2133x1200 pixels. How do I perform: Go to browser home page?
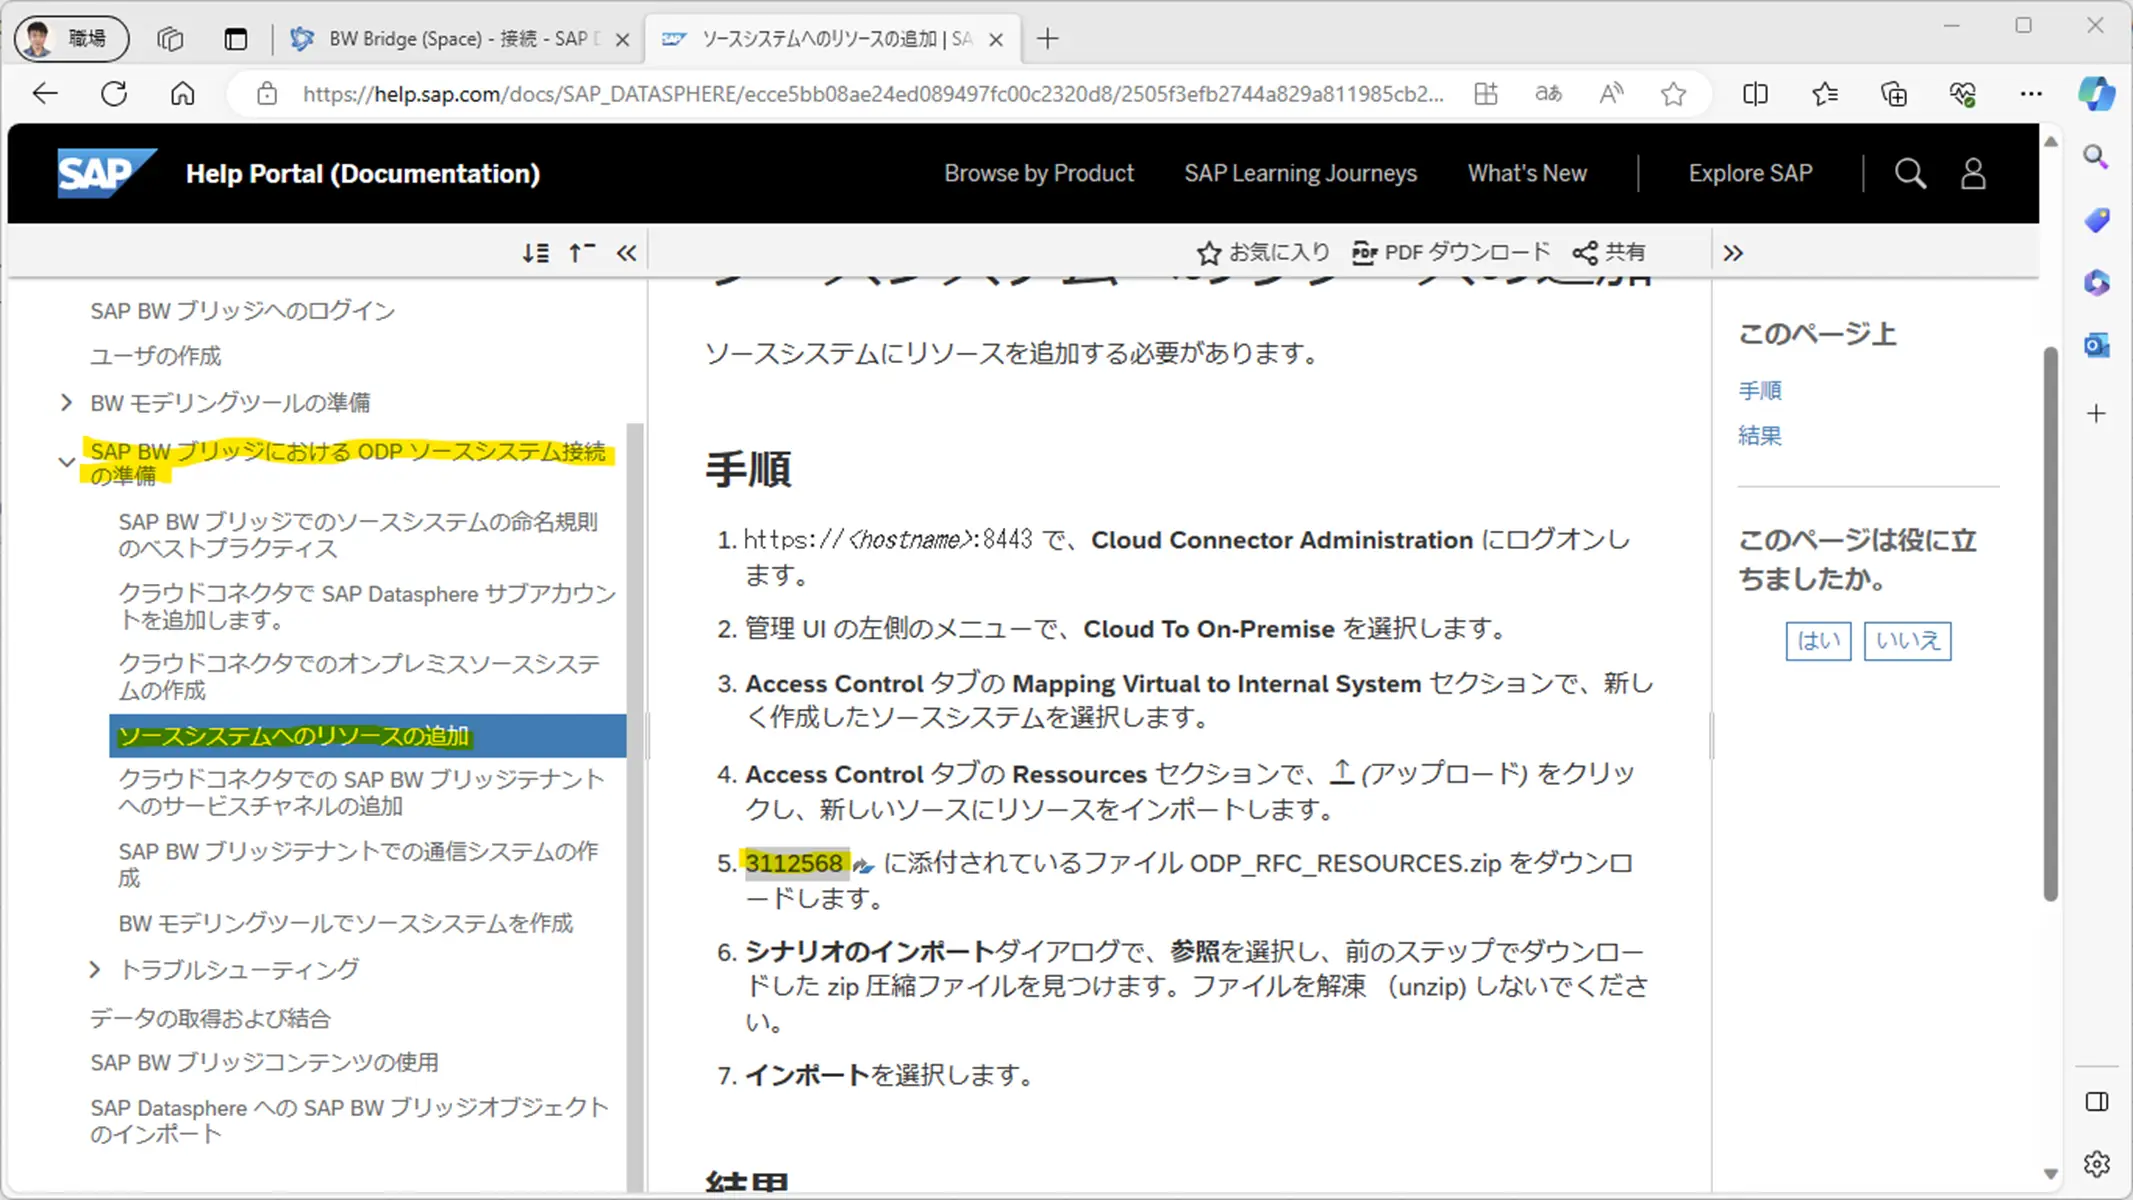tap(182, 94)
